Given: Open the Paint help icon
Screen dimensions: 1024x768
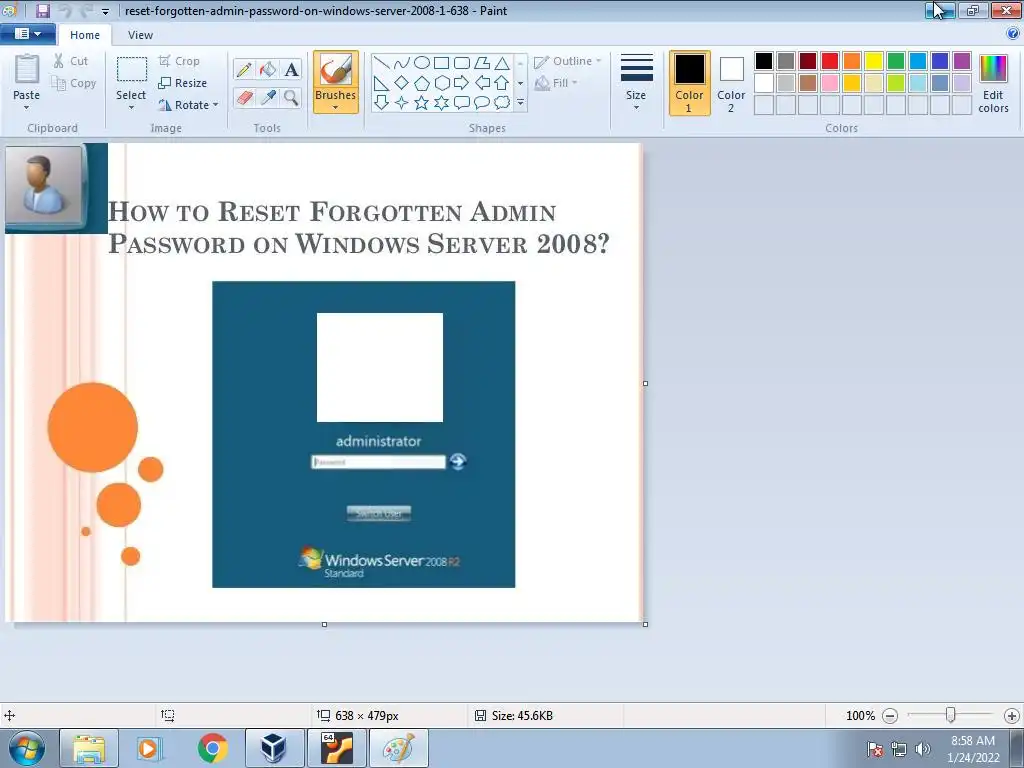Looking at the screenshot, I should pyautogui.click(x=1013, y=34).
